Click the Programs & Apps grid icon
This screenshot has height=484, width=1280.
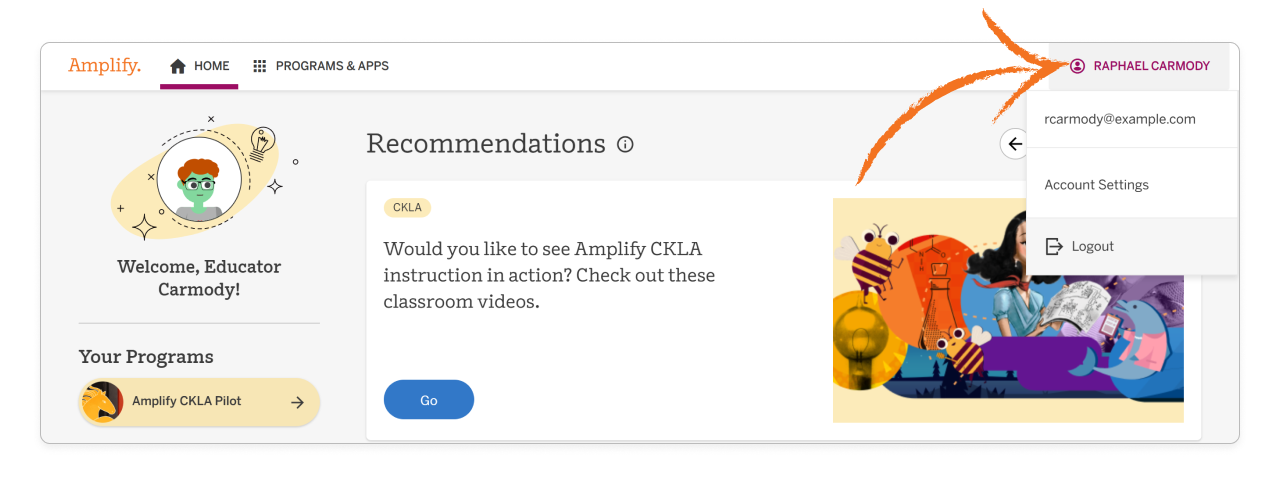tap(260, 66)
